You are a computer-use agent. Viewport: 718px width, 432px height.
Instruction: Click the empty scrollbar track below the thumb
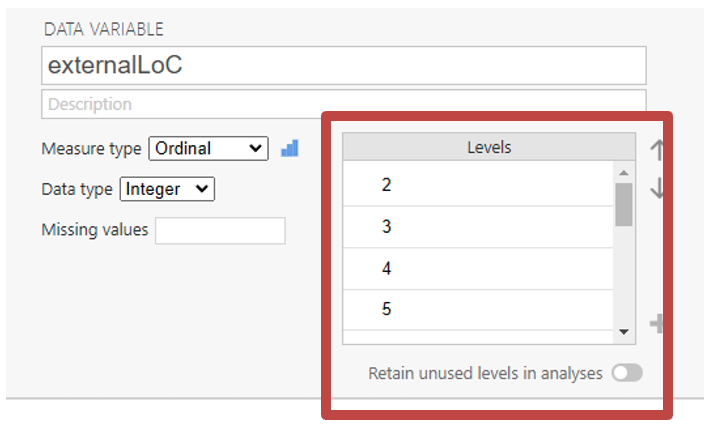[623, 280]
